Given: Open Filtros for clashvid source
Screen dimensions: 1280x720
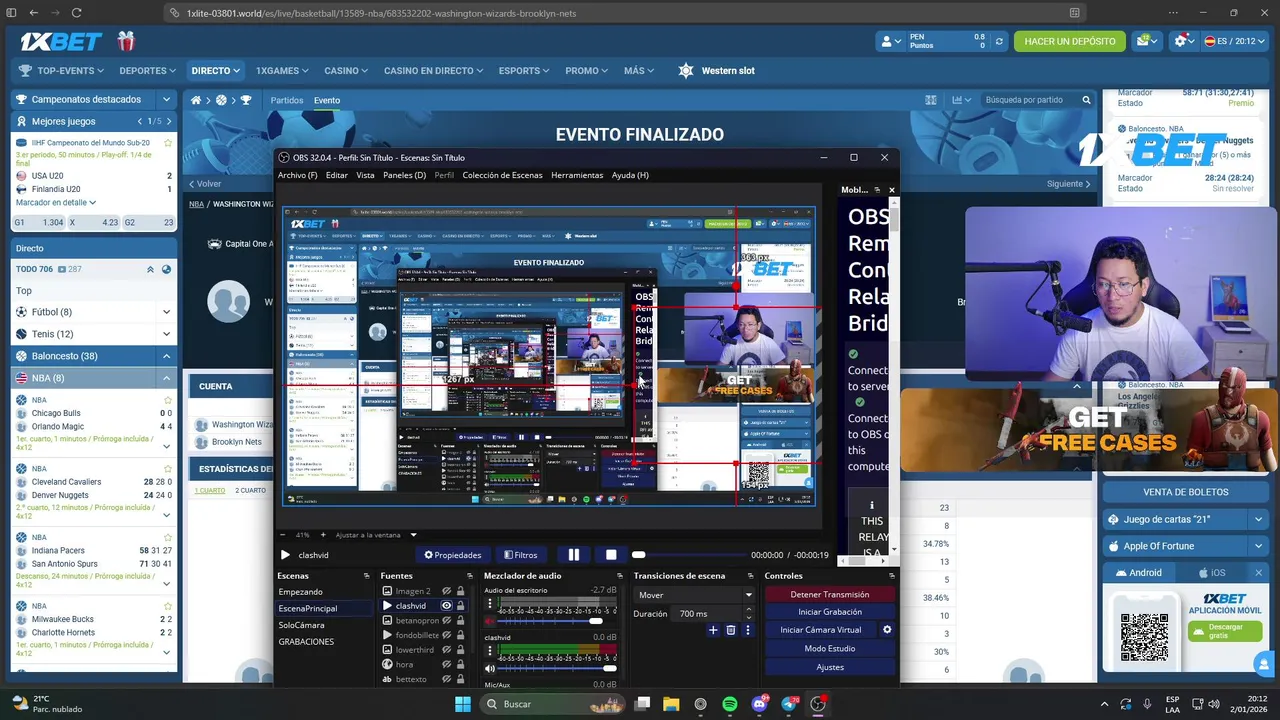Looking at the screenshot, I should click(521, 555).
